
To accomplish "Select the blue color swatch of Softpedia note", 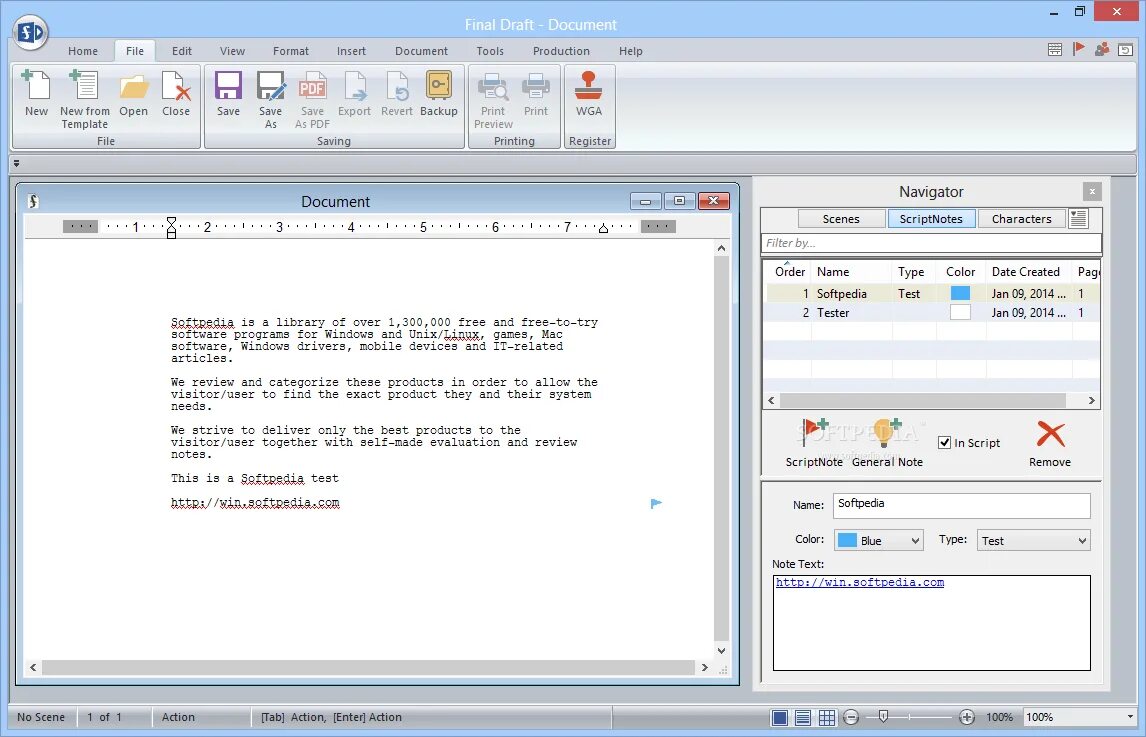I will click(960, 293).
